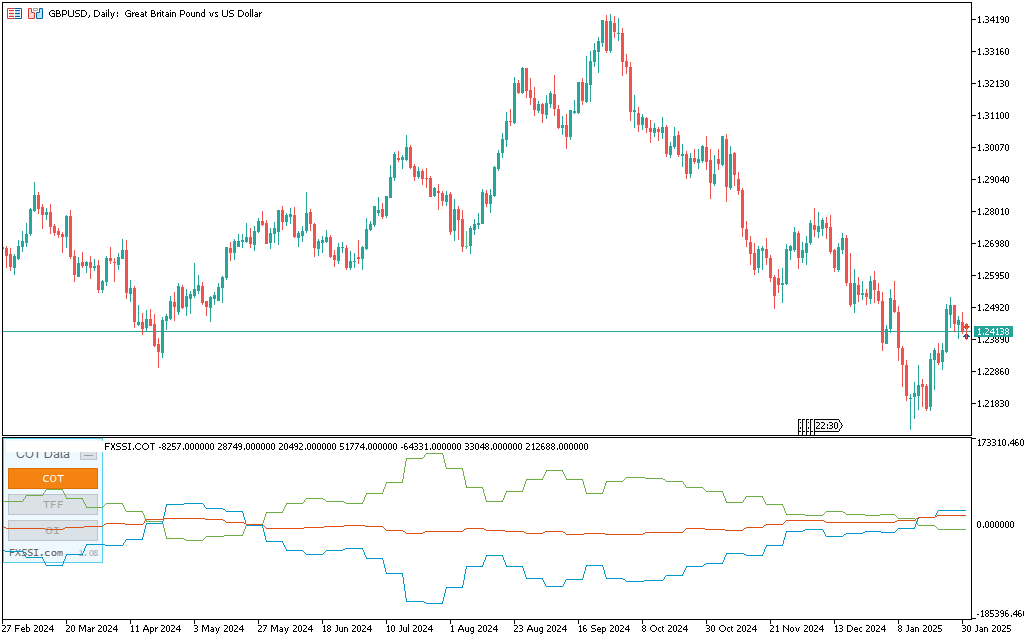Open the FXSSI.com link
This screenshot has height=640, width=1024.
(36, 552)
